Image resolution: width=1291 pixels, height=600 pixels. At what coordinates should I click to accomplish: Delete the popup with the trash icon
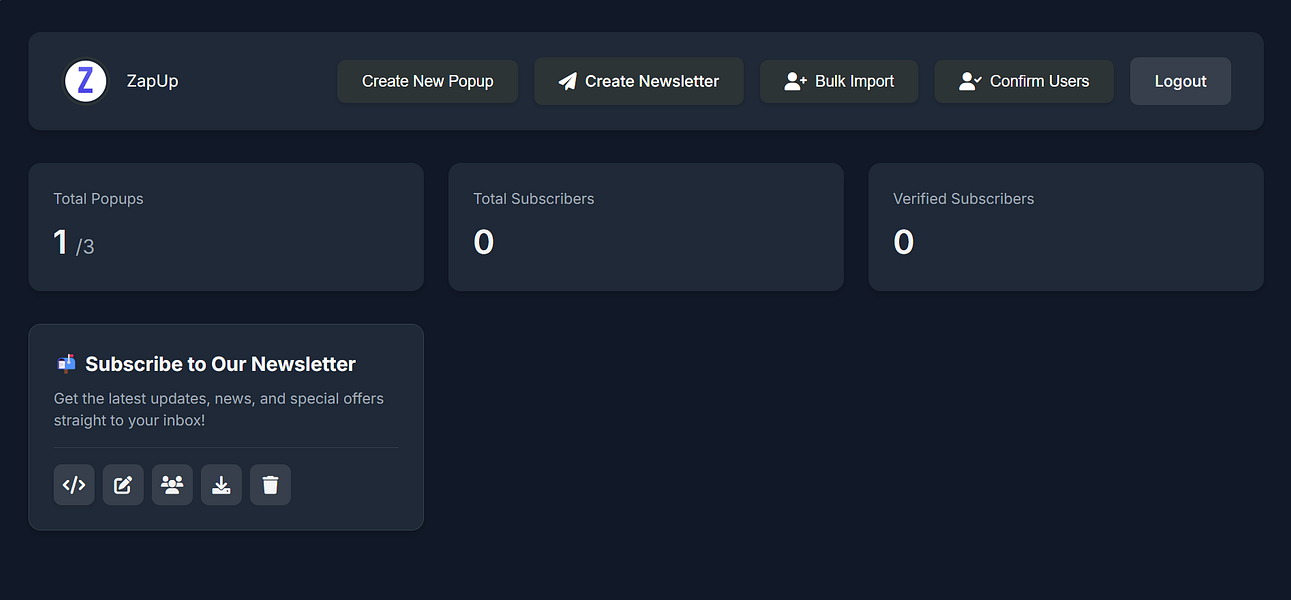click(x=270, y=485)
